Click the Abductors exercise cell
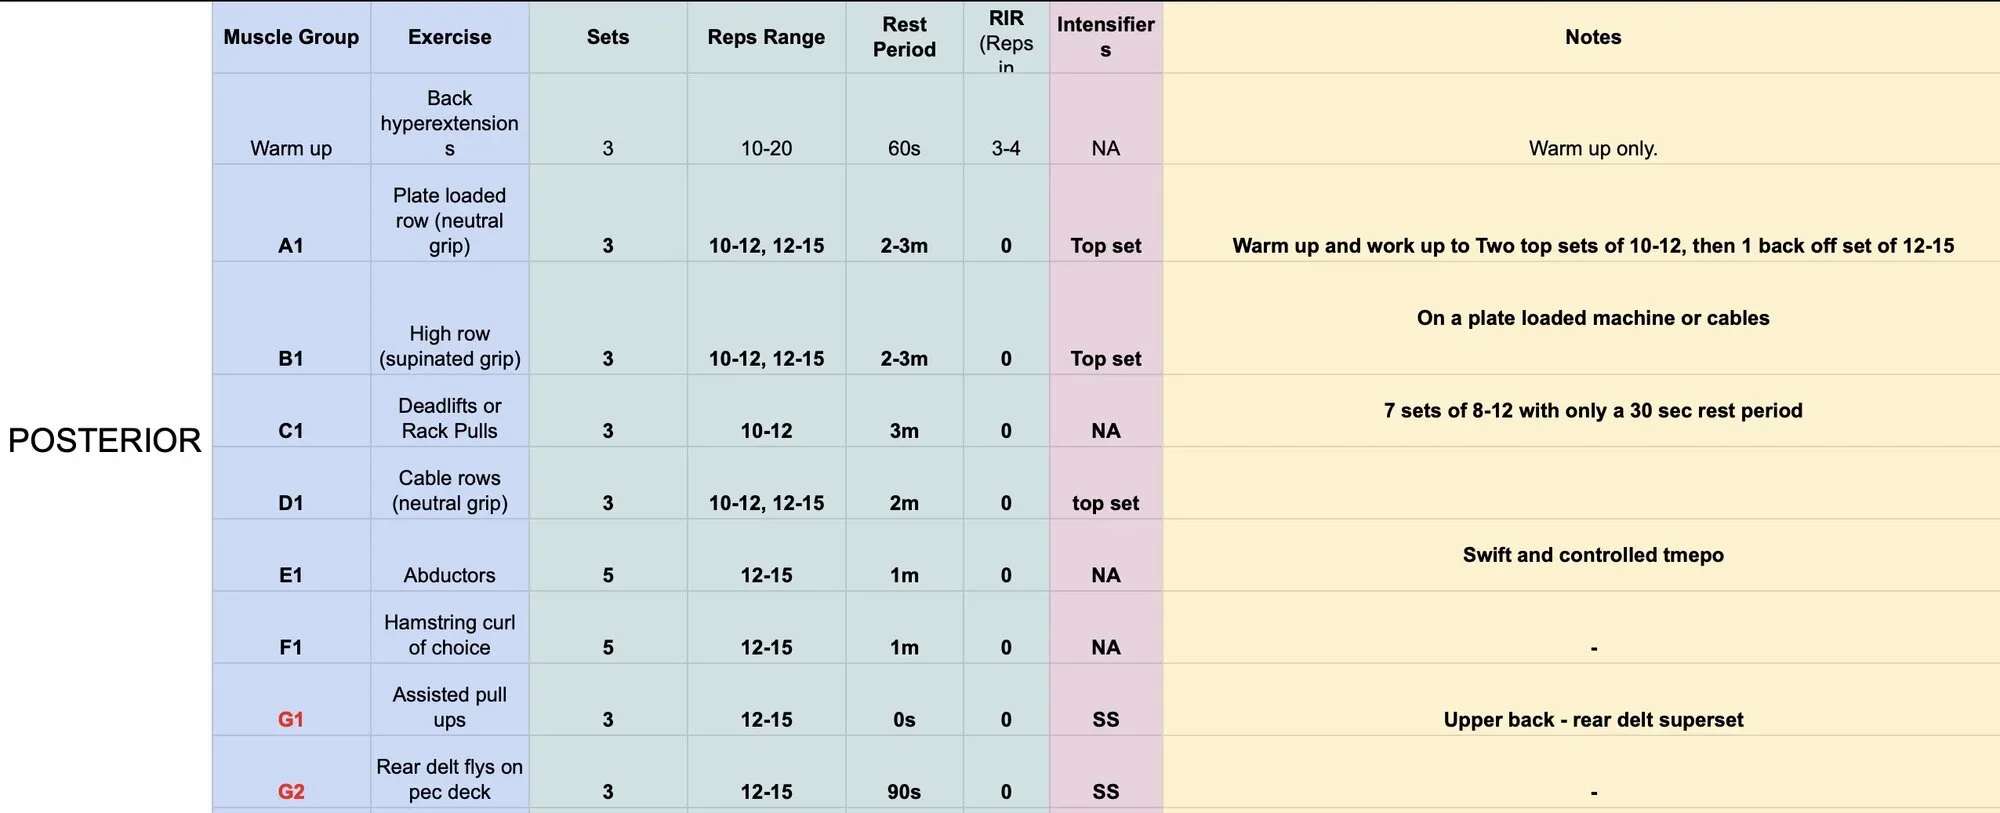2000x813 pixels. (449, 575)
